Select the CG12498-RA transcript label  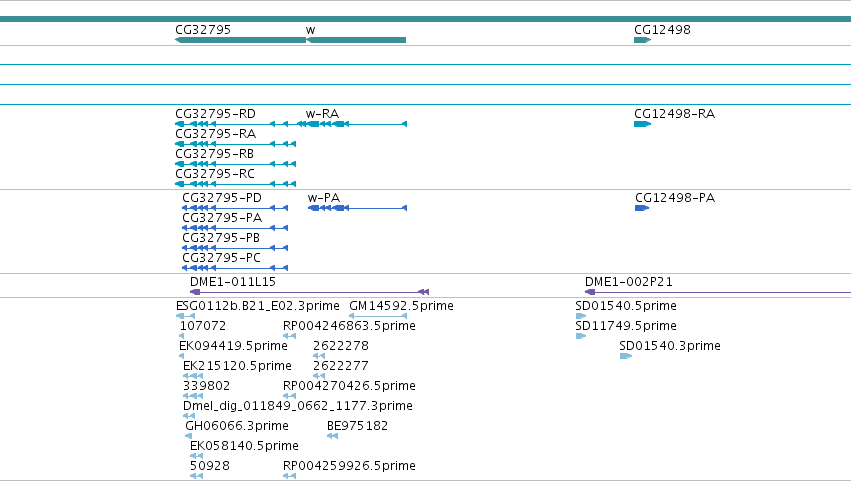(x=675, y=114)
